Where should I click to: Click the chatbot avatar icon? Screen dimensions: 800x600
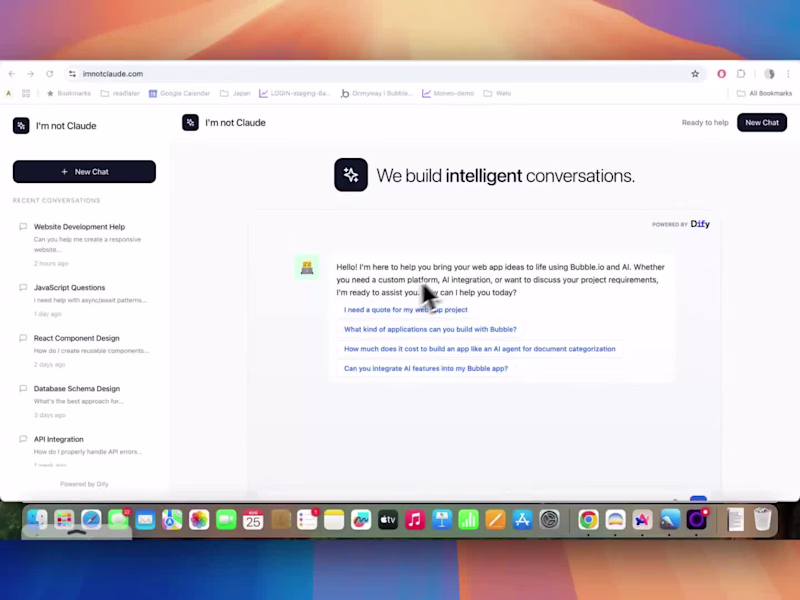click(x=307, y=267)
